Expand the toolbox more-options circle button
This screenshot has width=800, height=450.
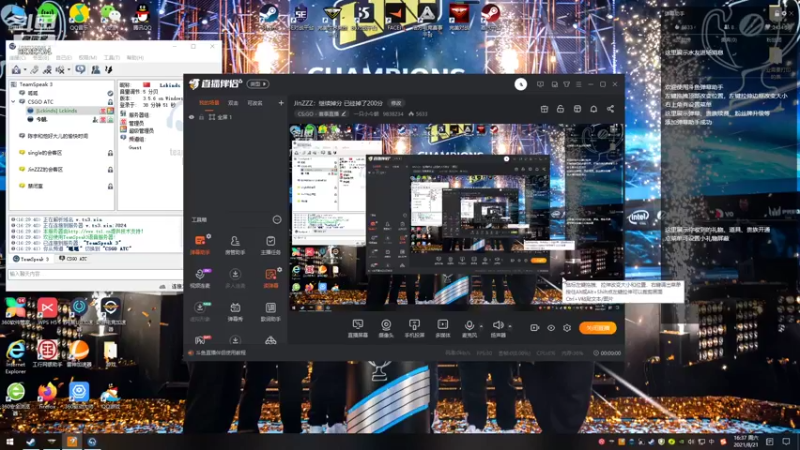tap(277, 219)
